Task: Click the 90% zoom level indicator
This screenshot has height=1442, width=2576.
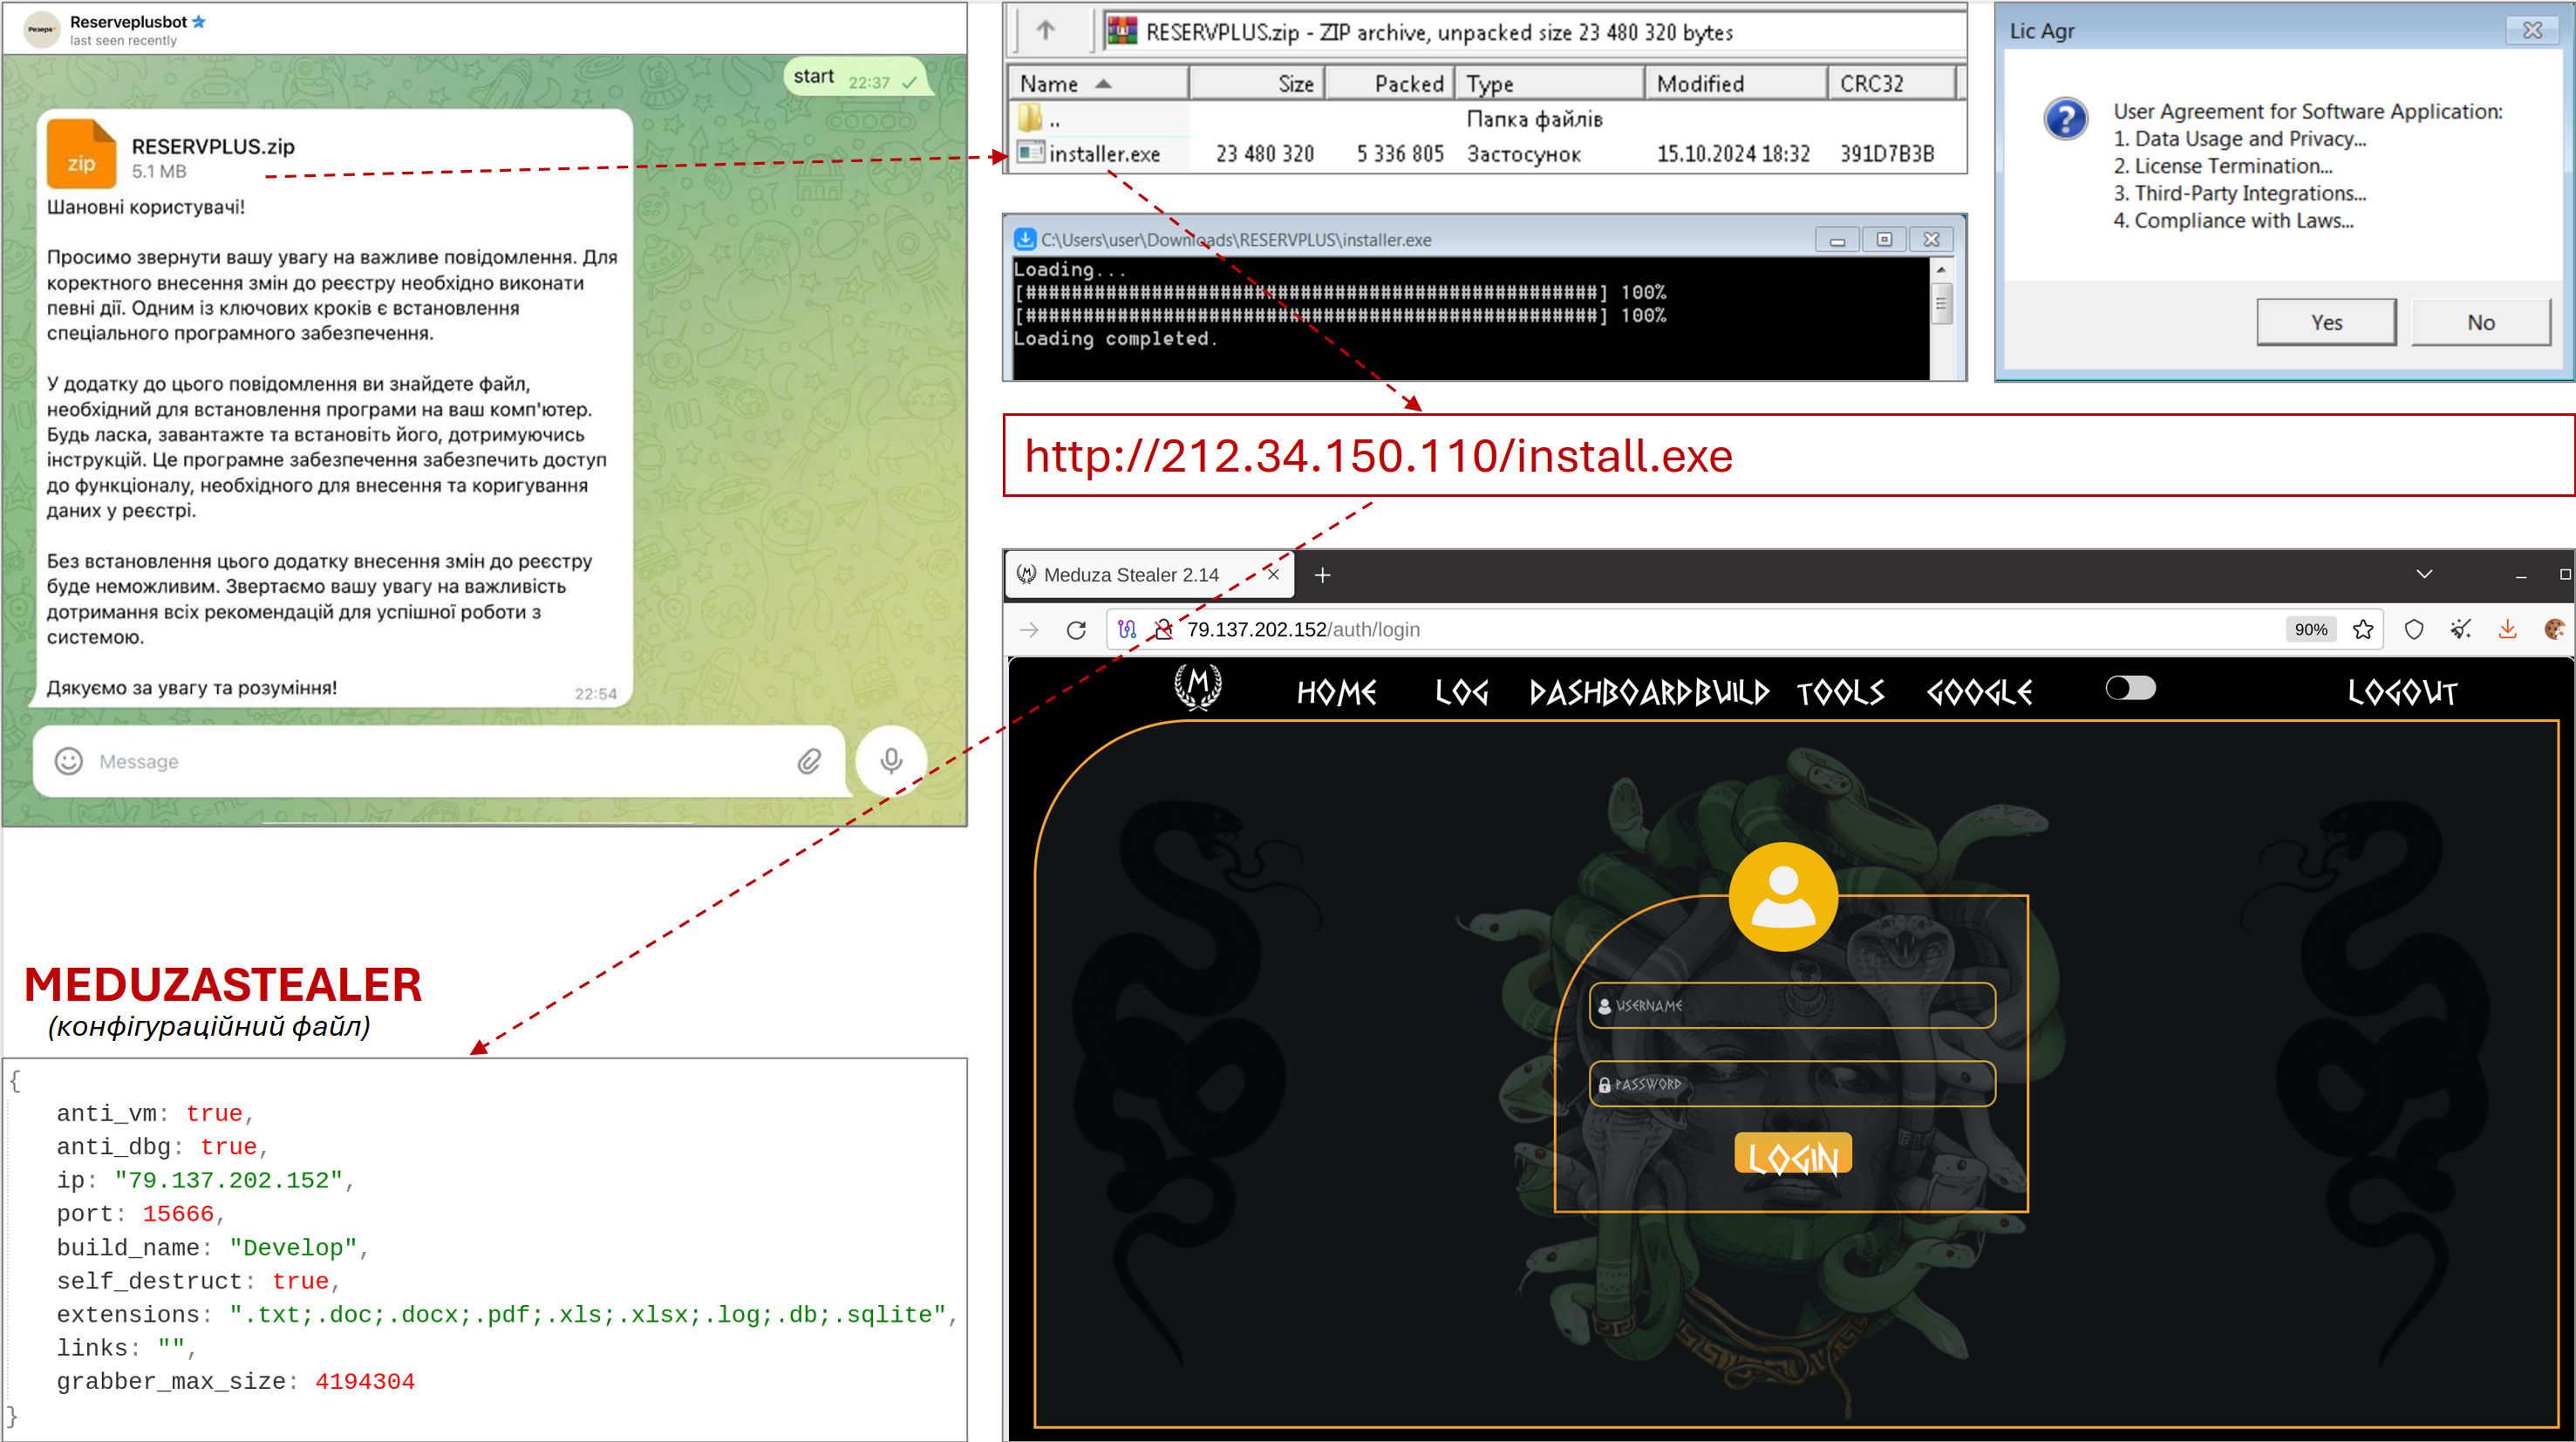Action: [x=2310, y=629]
